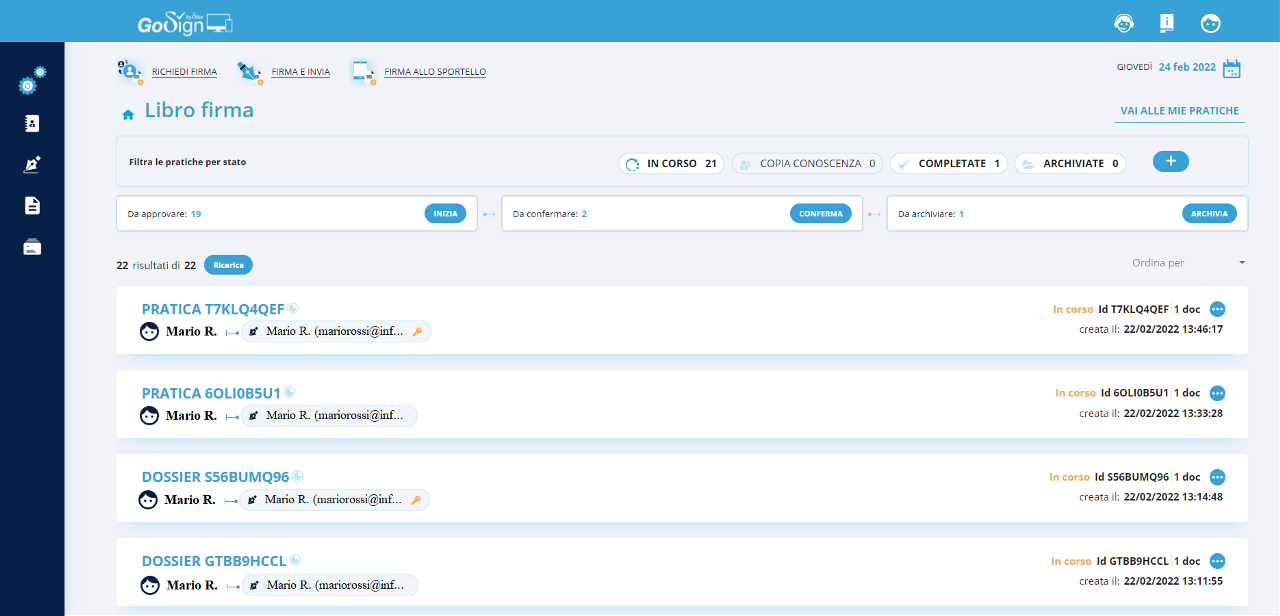Expand the Ordina per dropdown
The image size is (1280, 616).
1187,263
